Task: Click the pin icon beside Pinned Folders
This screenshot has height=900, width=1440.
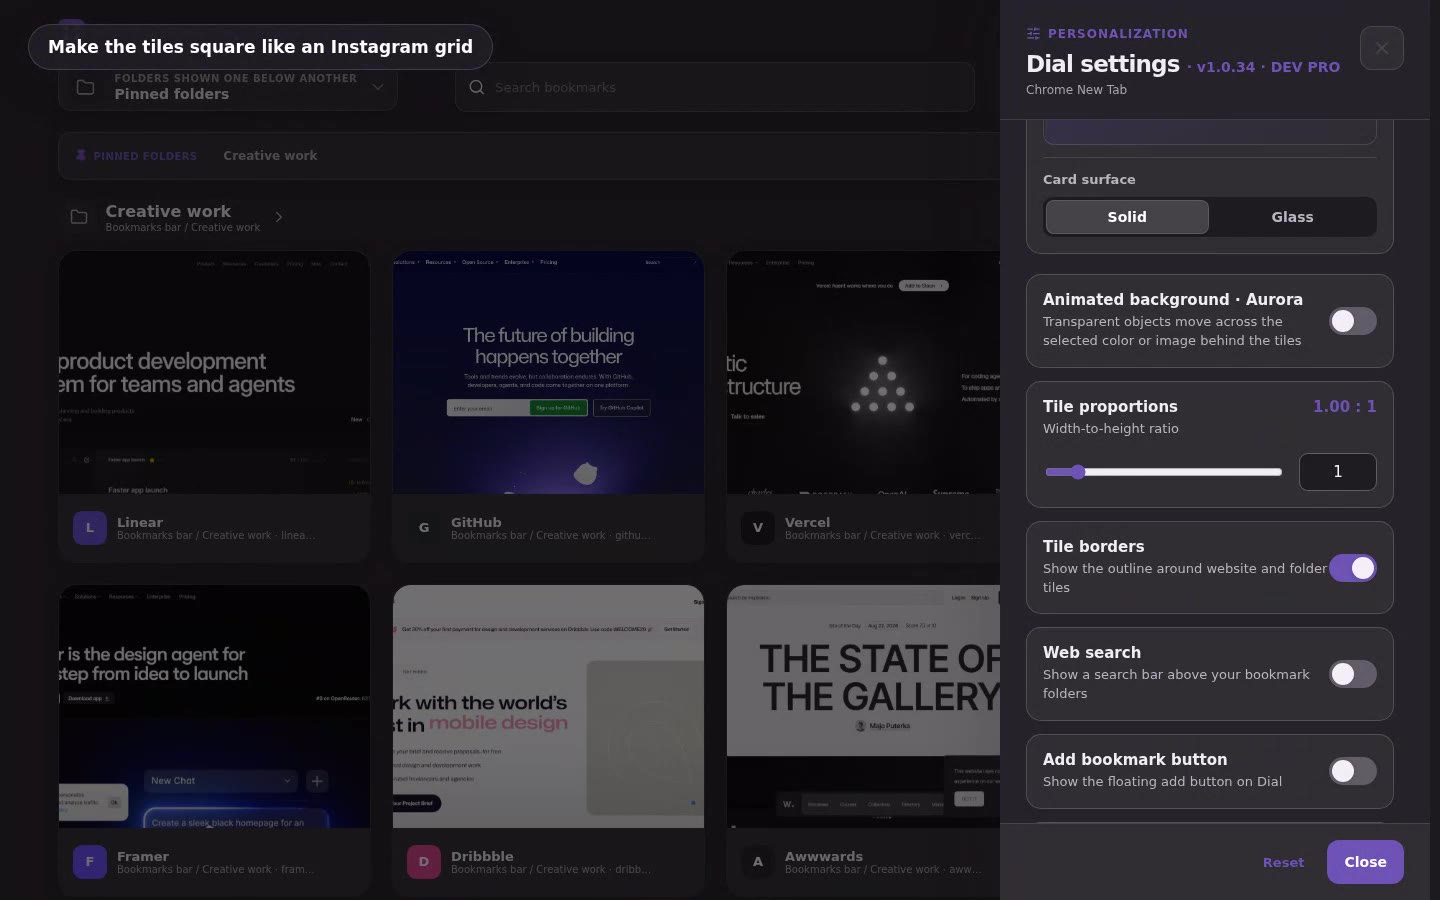Action: (x=81, y=155)
